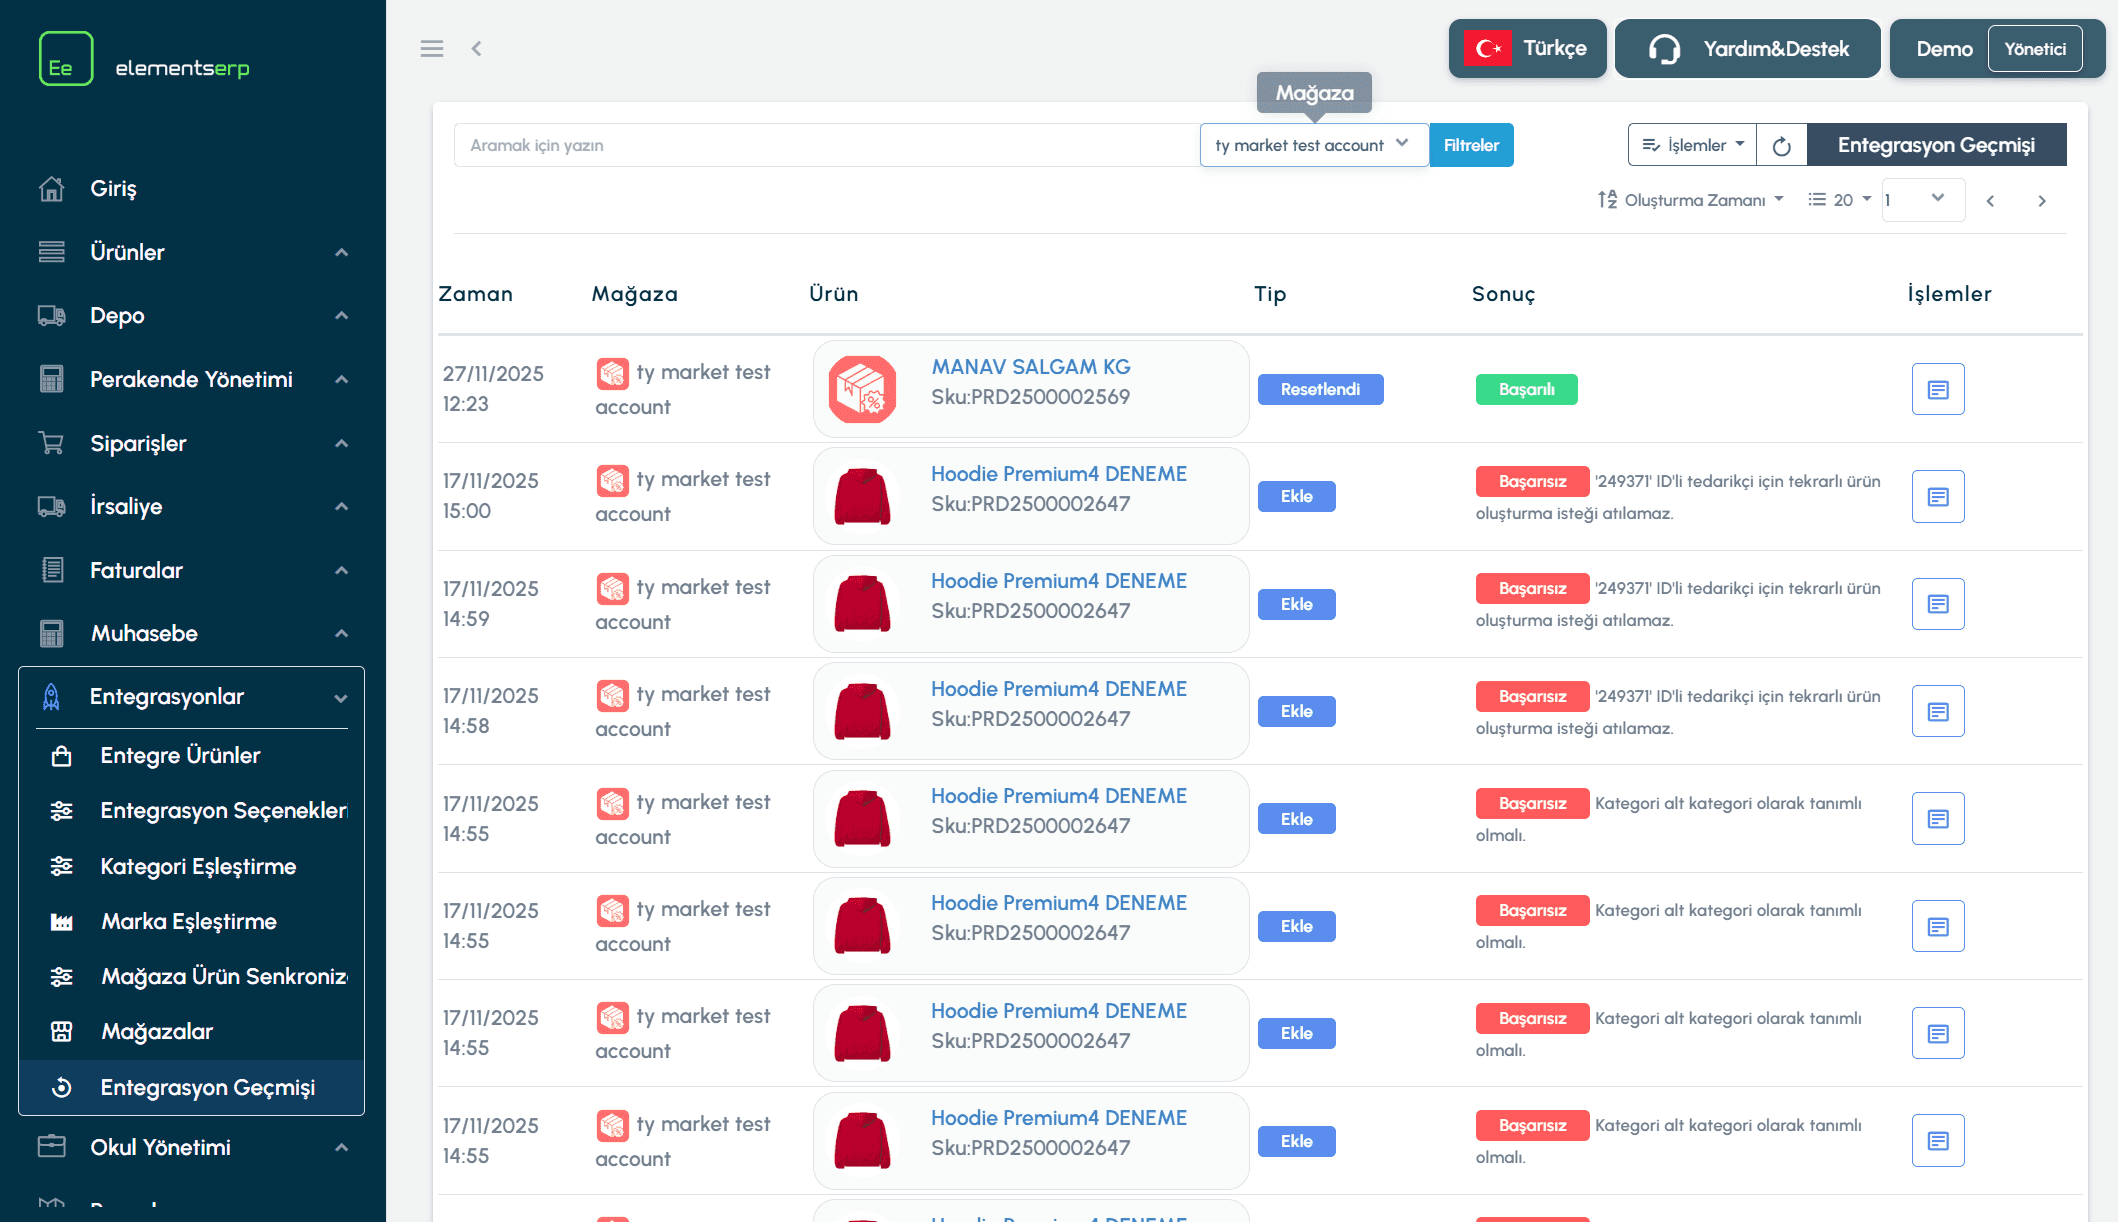
Task: Open Mağazalar in sidebar
Action: coord(157,1031)
